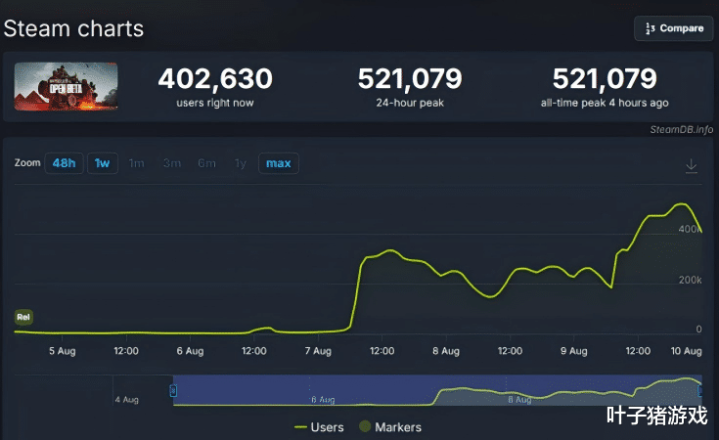The height and width of the screenshot is (440, 719).
Task: Click the 24-hour peak label
Action: (410, 103)
